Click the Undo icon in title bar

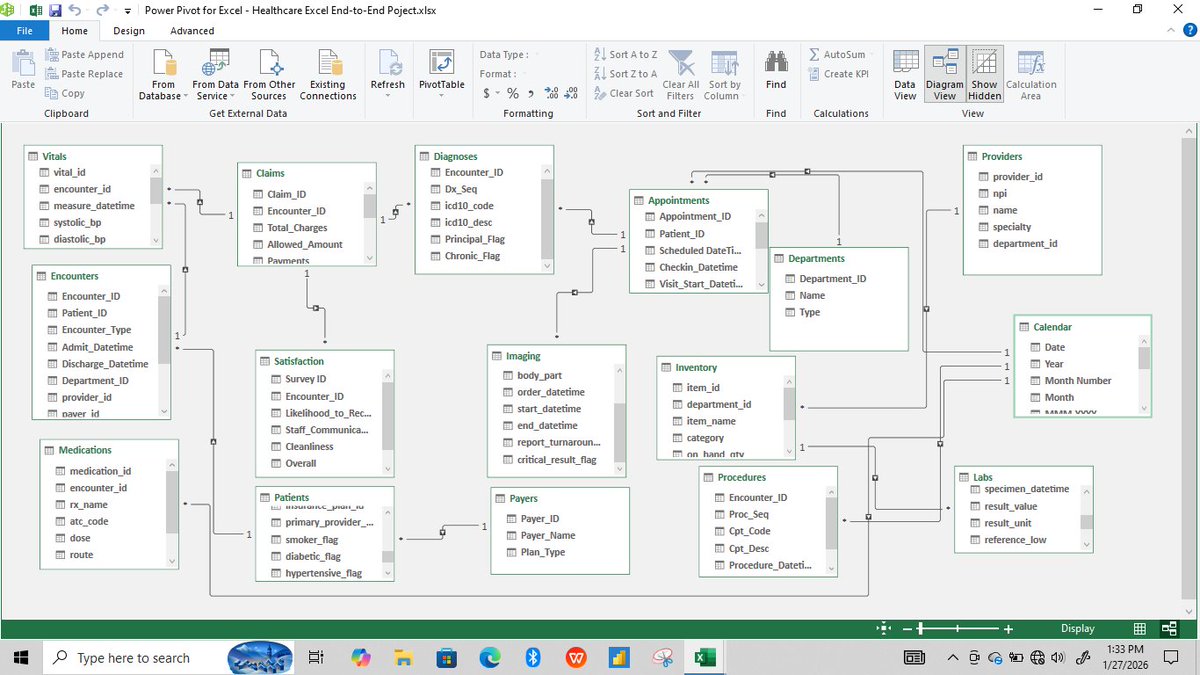click(x=75, y=10)
